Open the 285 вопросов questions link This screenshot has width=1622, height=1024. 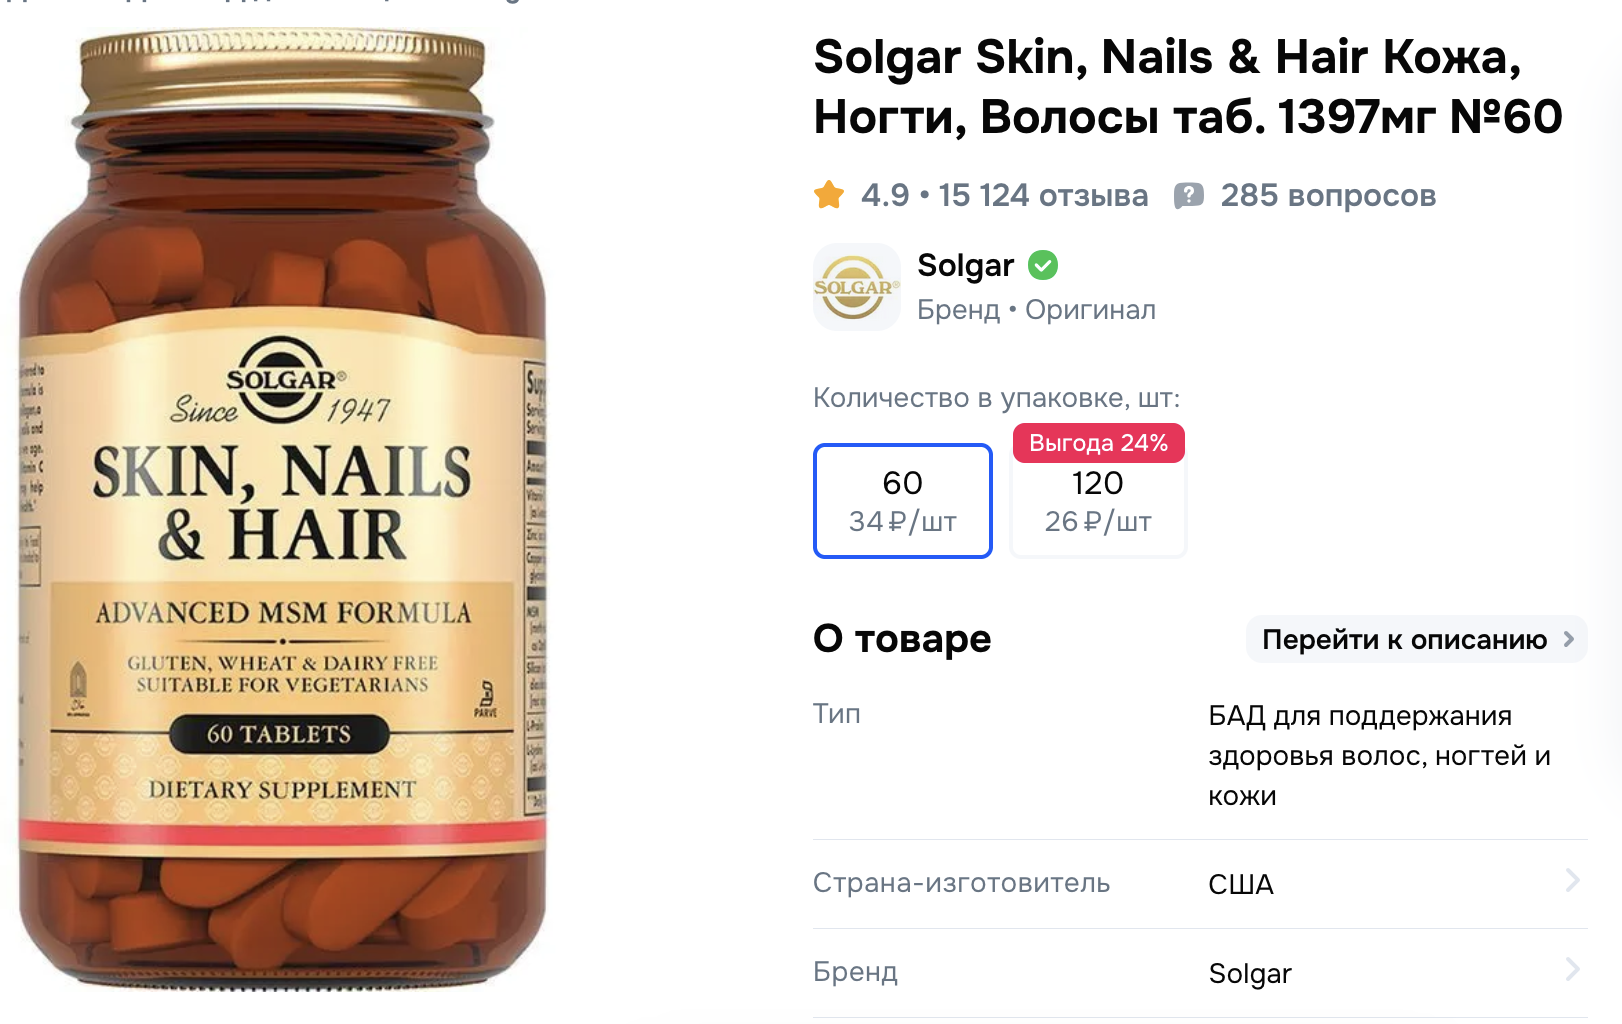1327,195
